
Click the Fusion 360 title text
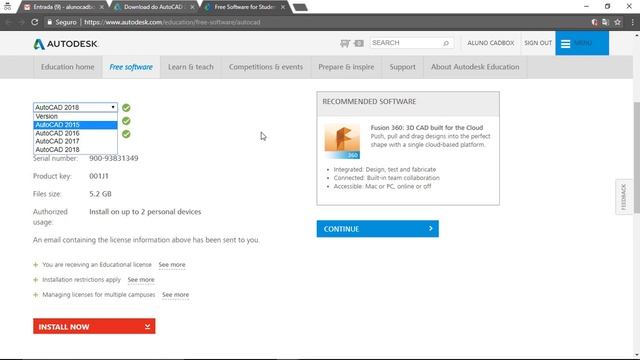(427, 128)
